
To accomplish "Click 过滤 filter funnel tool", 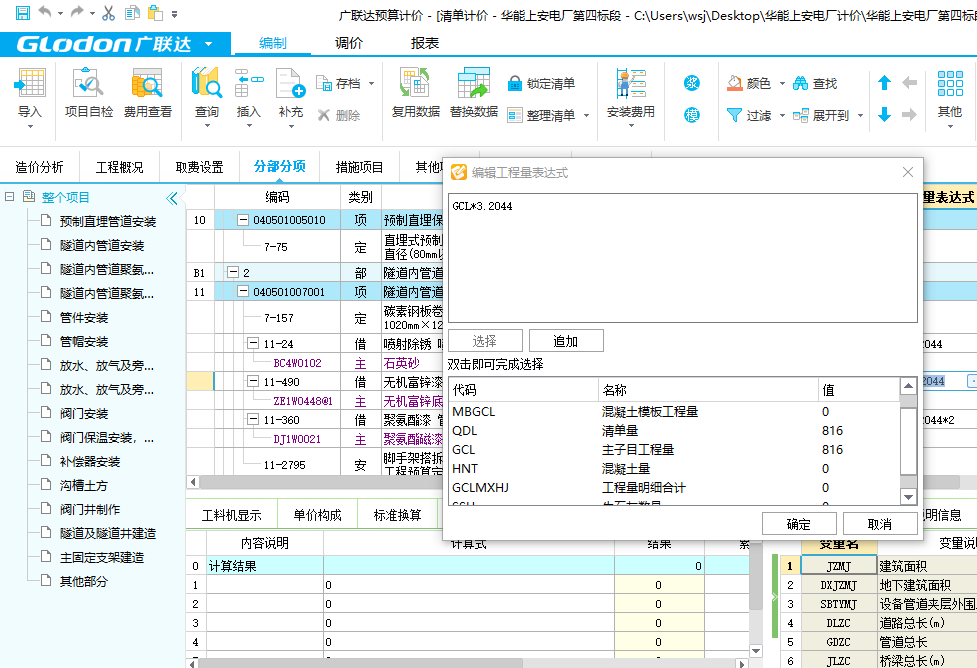I will 749,115.
